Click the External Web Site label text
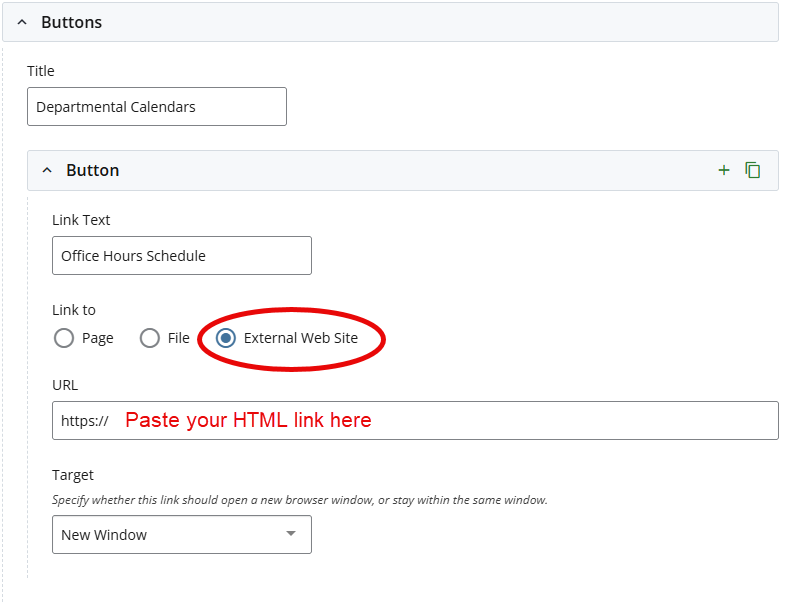The height and width of the screenshot is (609, 803). tap(301, 338)
